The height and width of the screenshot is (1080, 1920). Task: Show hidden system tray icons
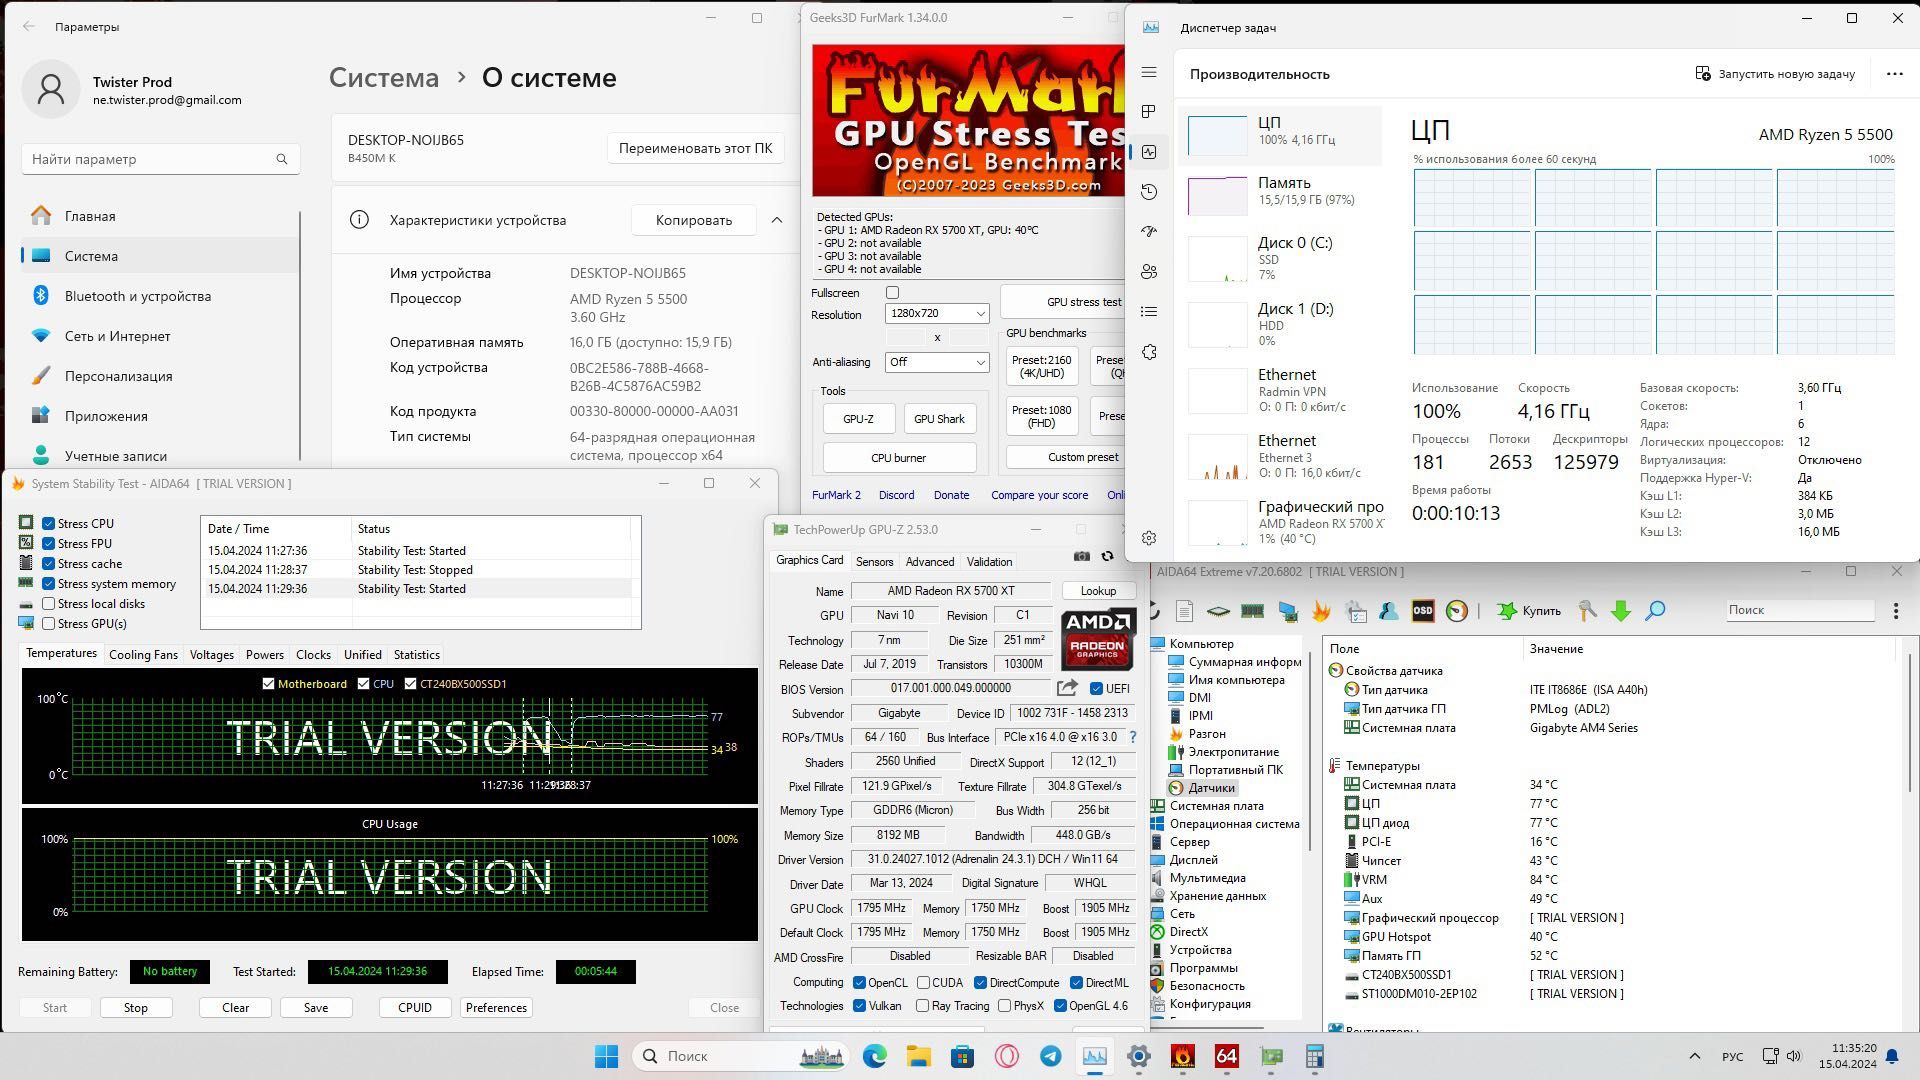[1694, 1056]
